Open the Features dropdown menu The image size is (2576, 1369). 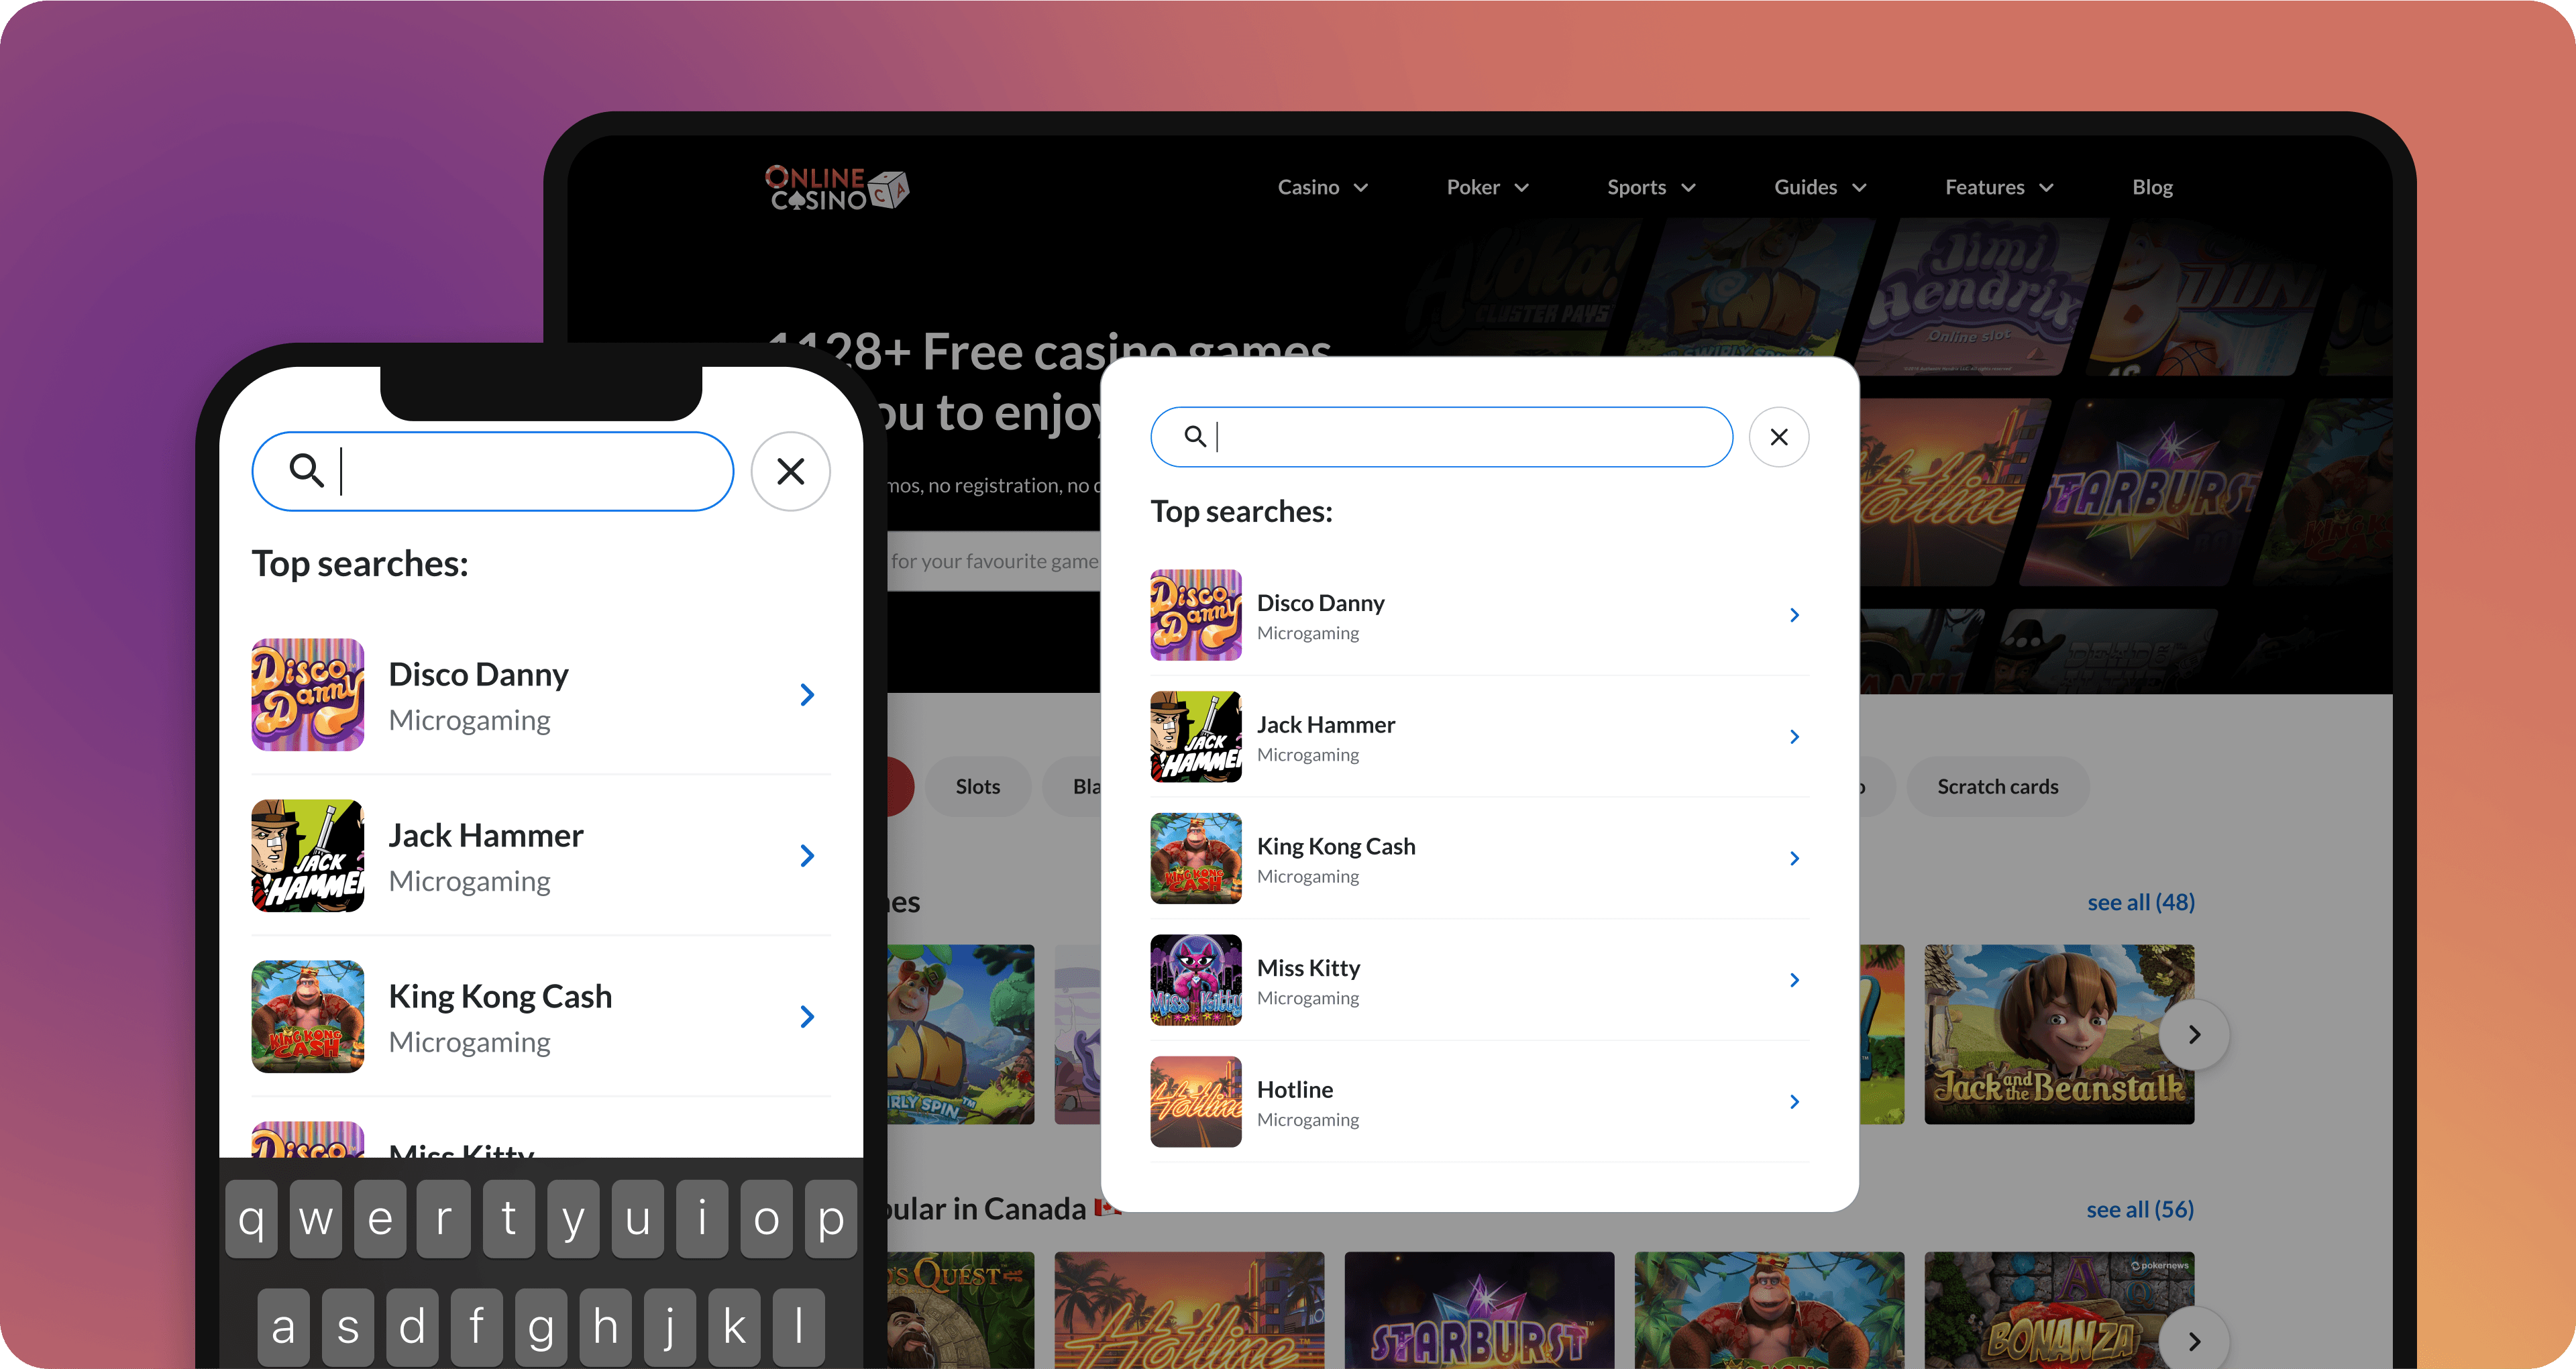2000,187
